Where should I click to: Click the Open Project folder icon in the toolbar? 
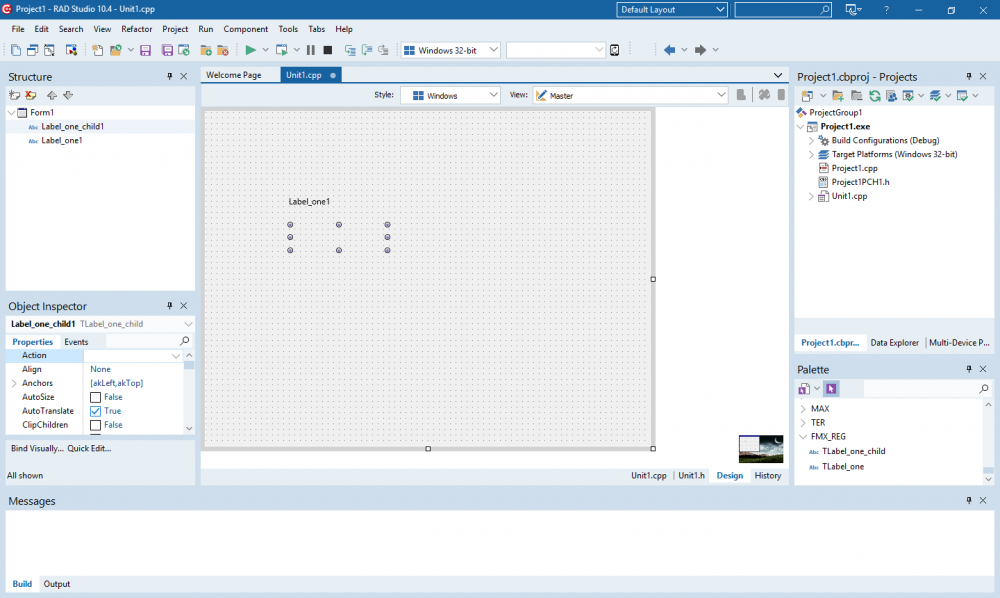115,50
